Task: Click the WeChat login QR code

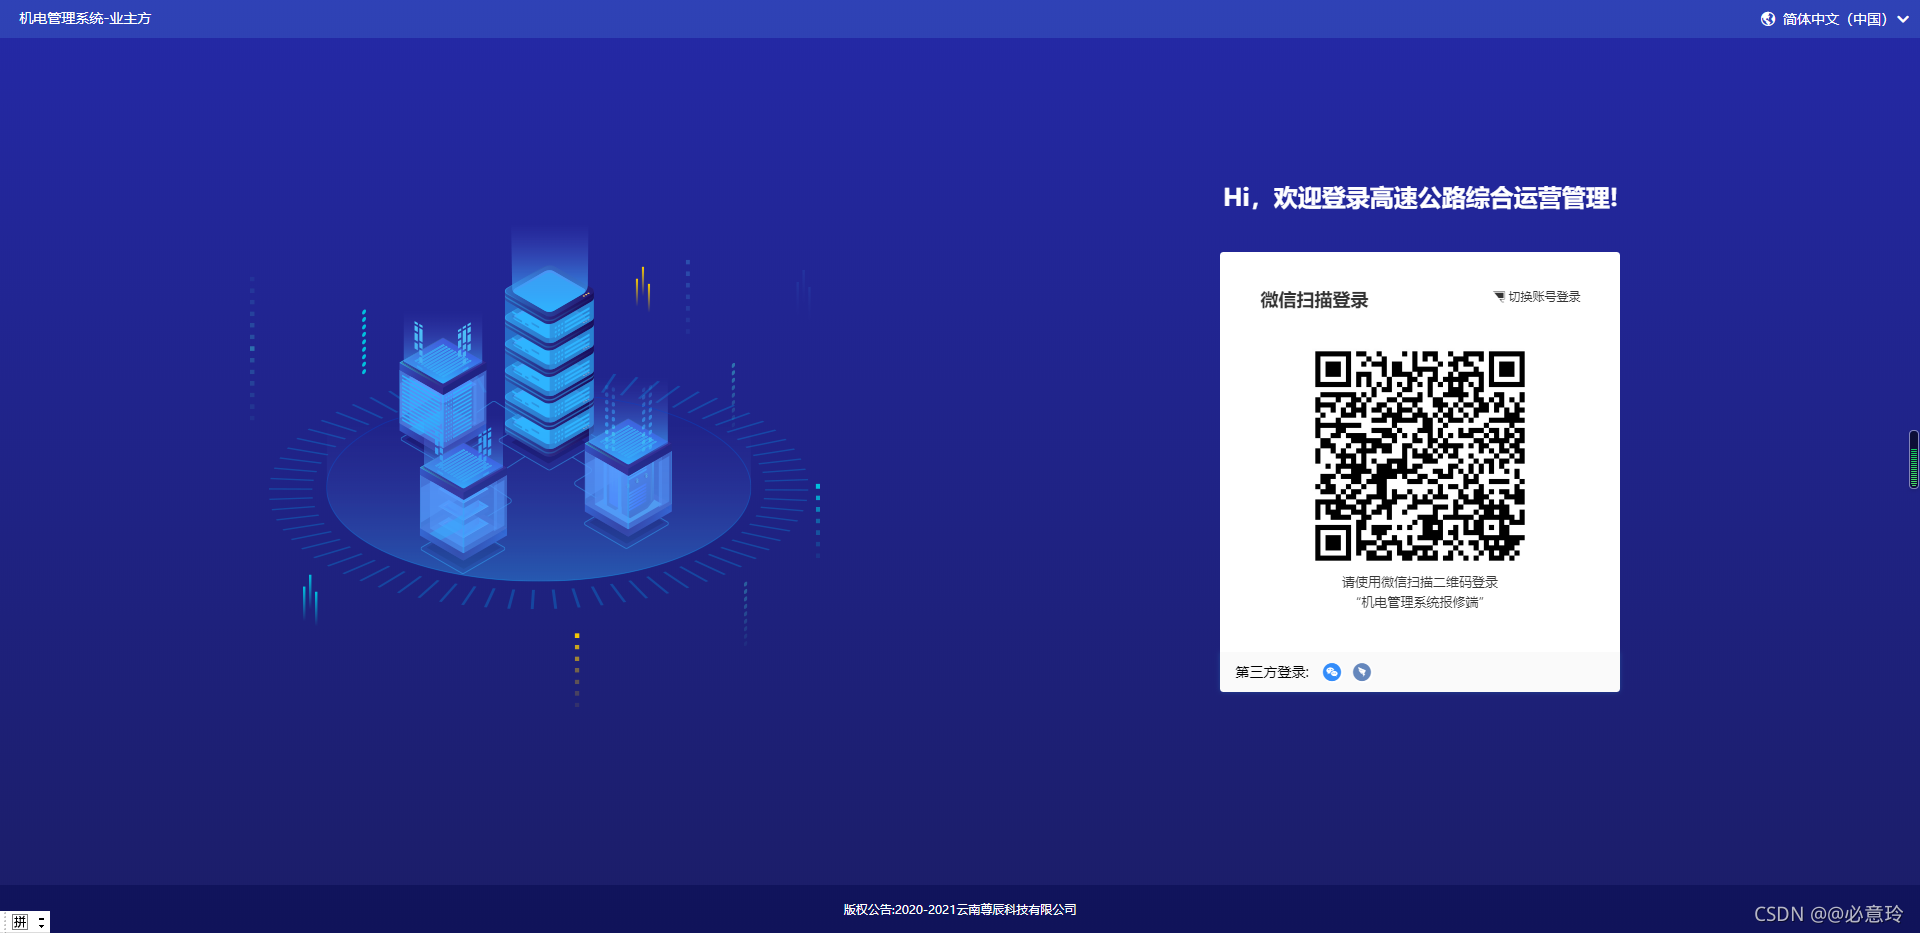Action: pos(1420,456)
